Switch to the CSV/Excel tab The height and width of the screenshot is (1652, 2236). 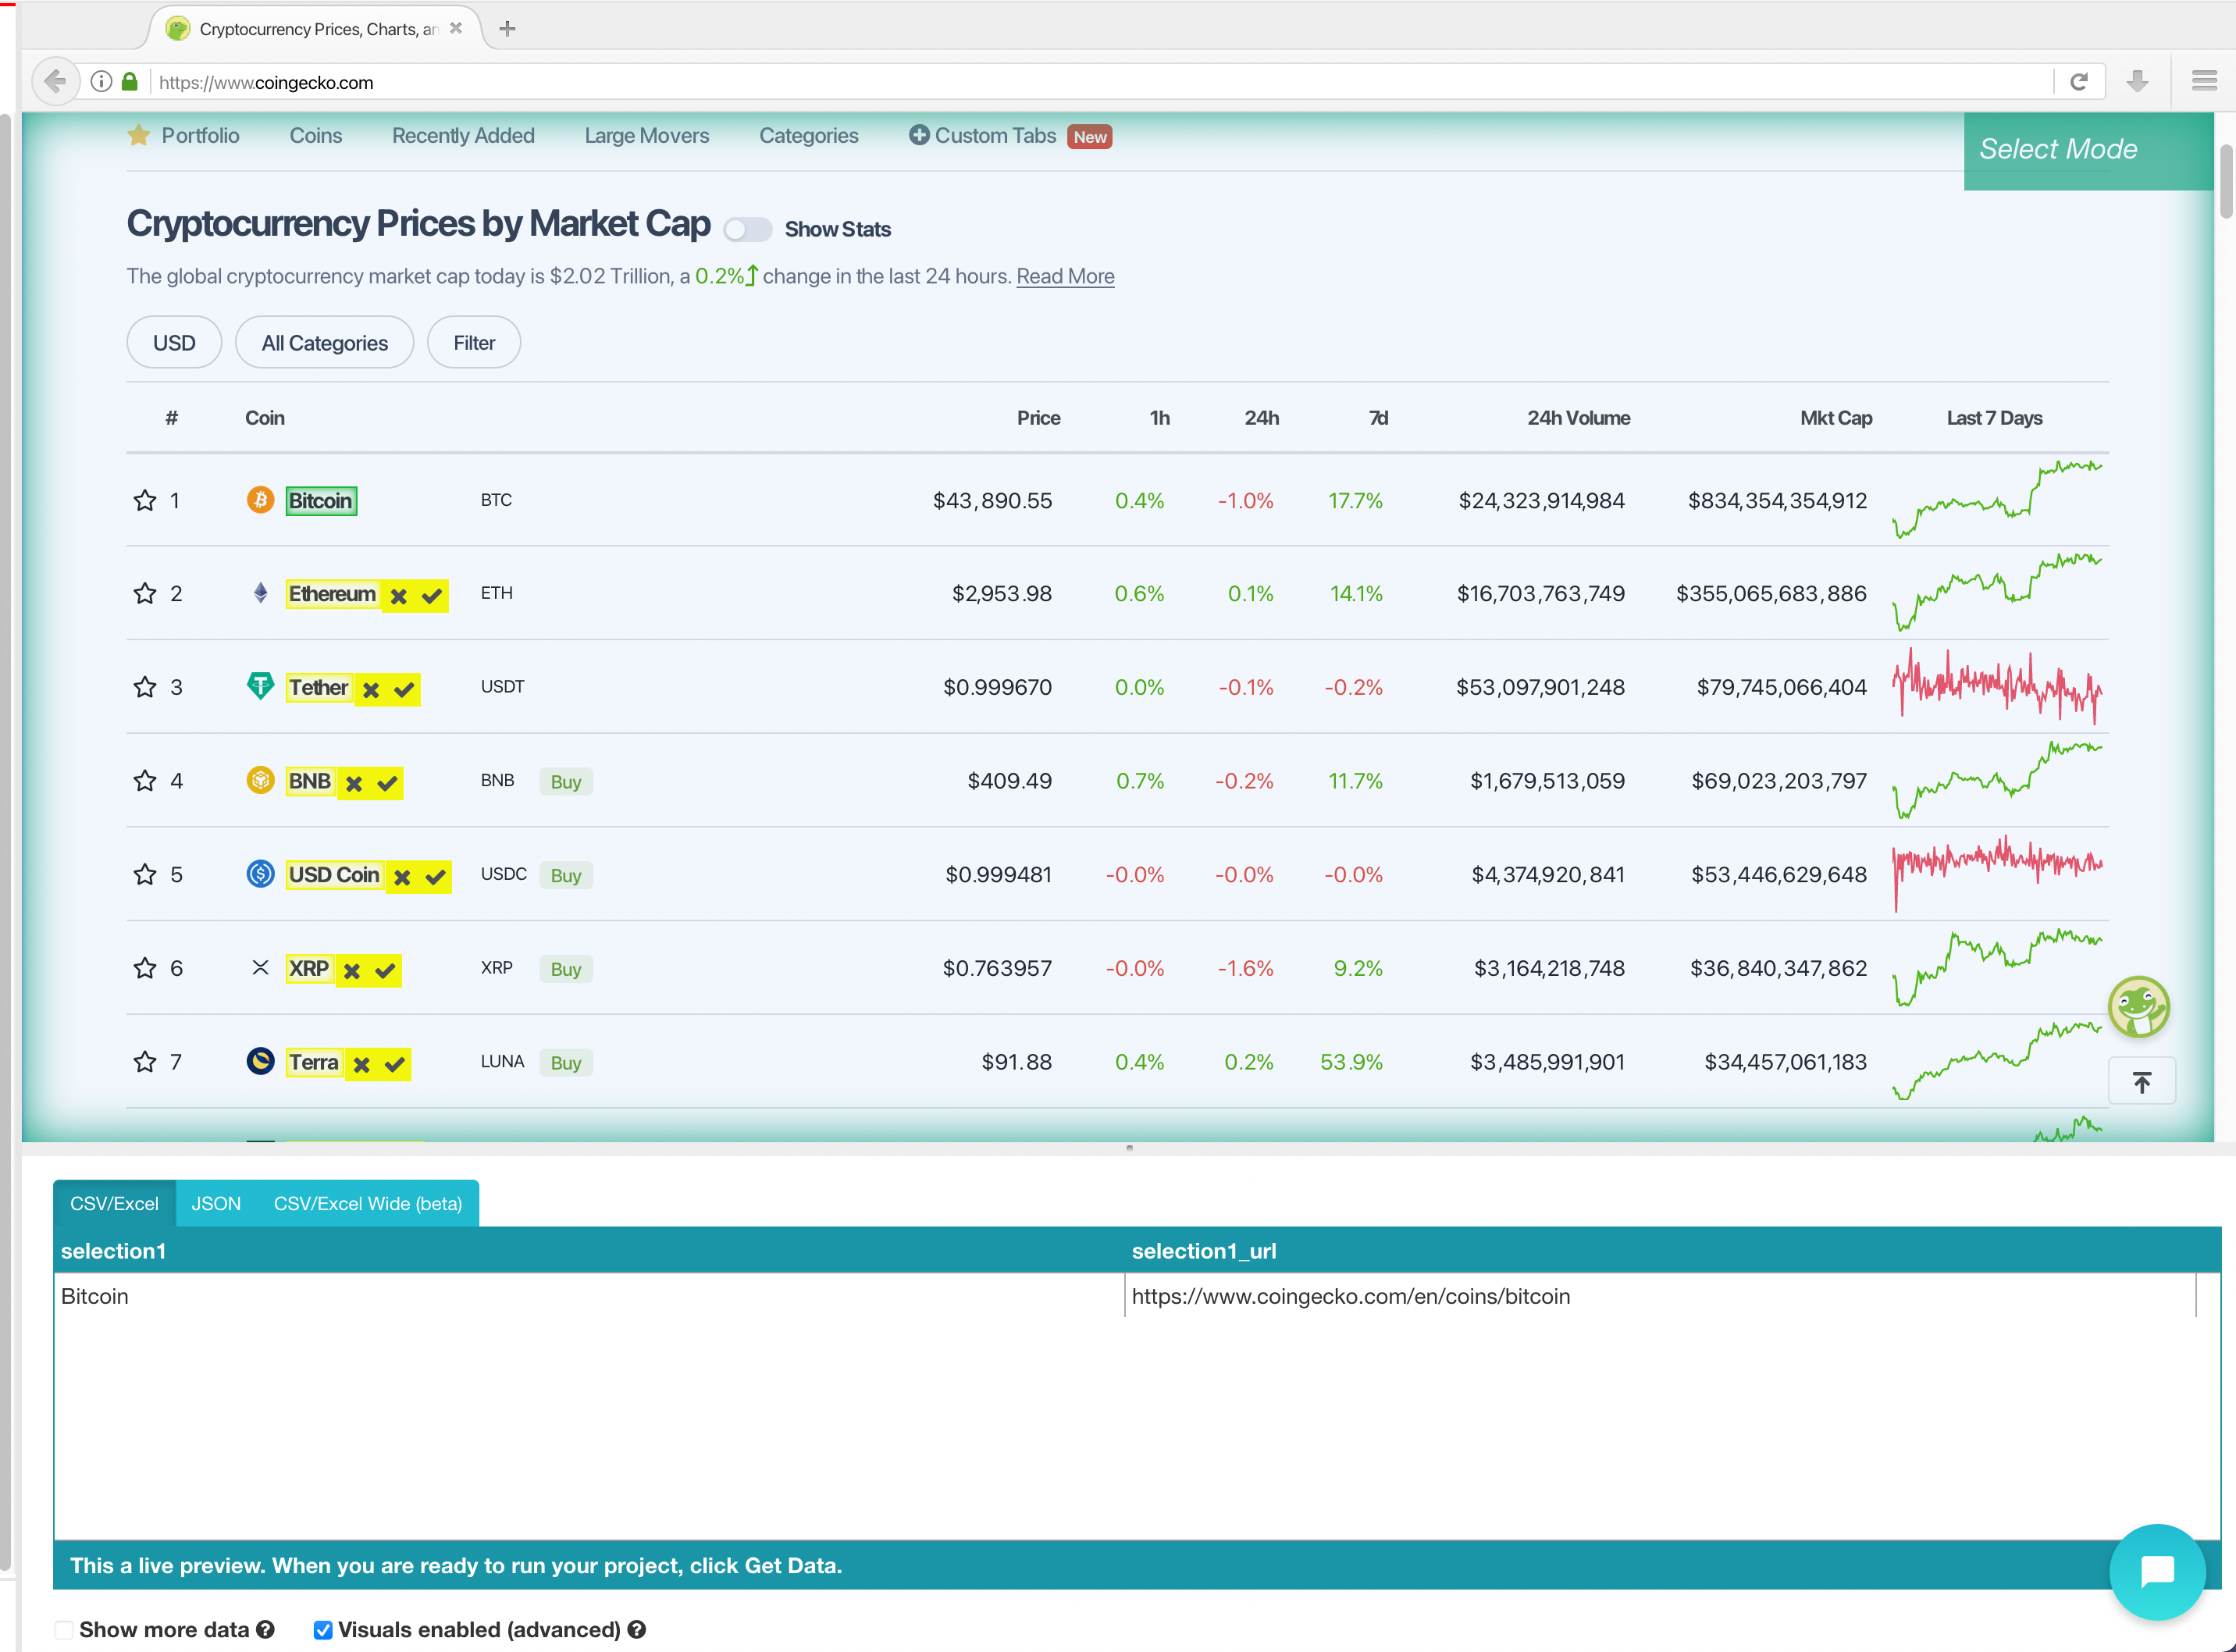(x=114, y=1203)
